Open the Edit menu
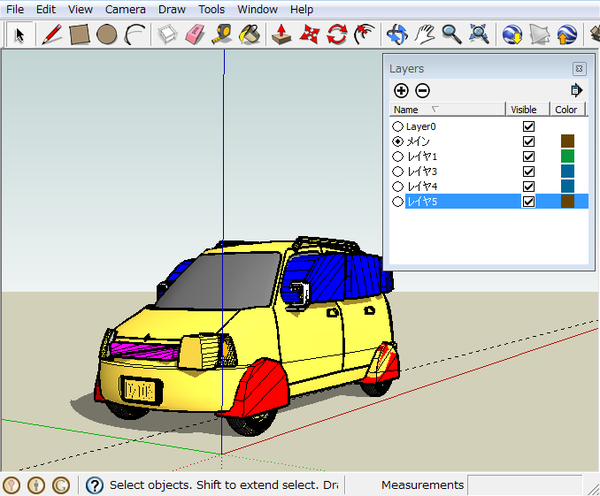This screenshot has height=496, width=600. point(46,9)
